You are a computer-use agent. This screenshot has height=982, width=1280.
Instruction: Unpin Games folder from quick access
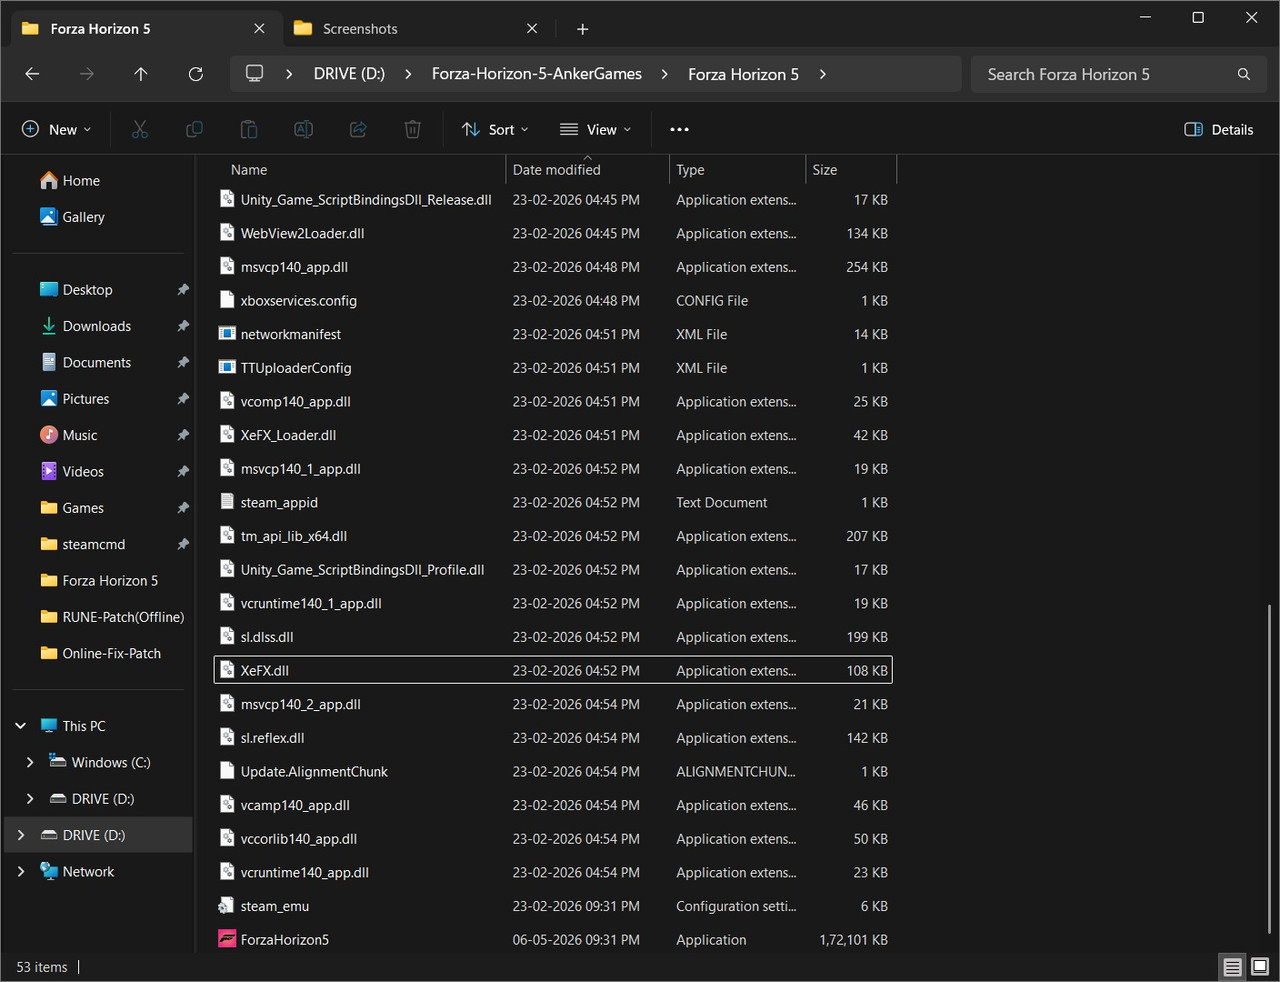coord(183,508)
